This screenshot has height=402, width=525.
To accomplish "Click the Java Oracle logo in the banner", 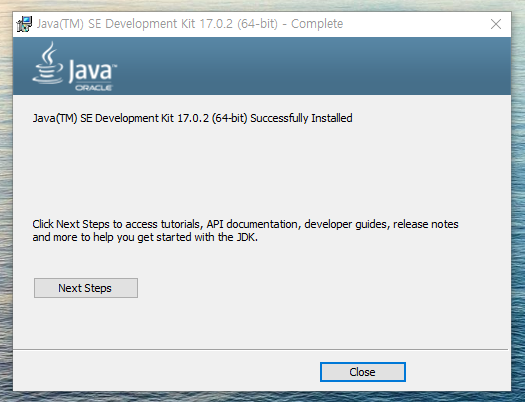I will pyautogui.click(x=75, y=66).
